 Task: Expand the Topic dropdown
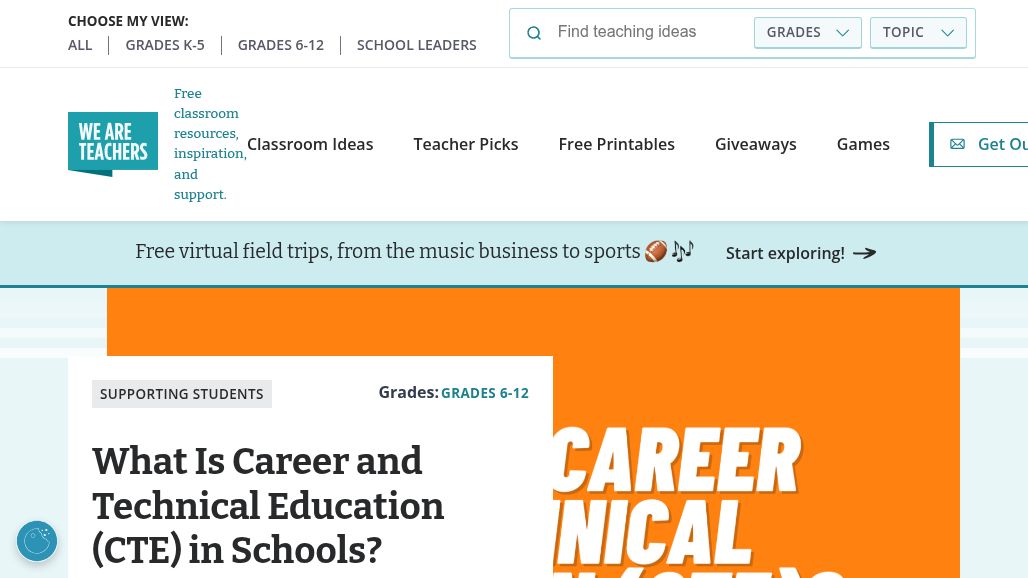point(918,32)
